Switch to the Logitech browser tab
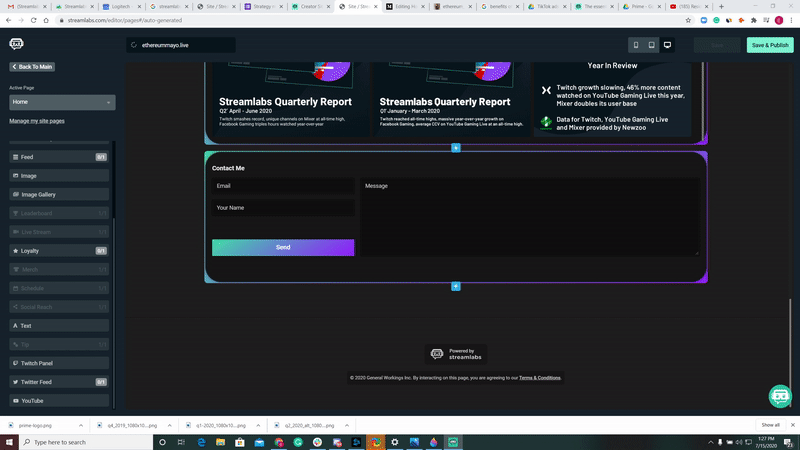 [x=121, y=7]
